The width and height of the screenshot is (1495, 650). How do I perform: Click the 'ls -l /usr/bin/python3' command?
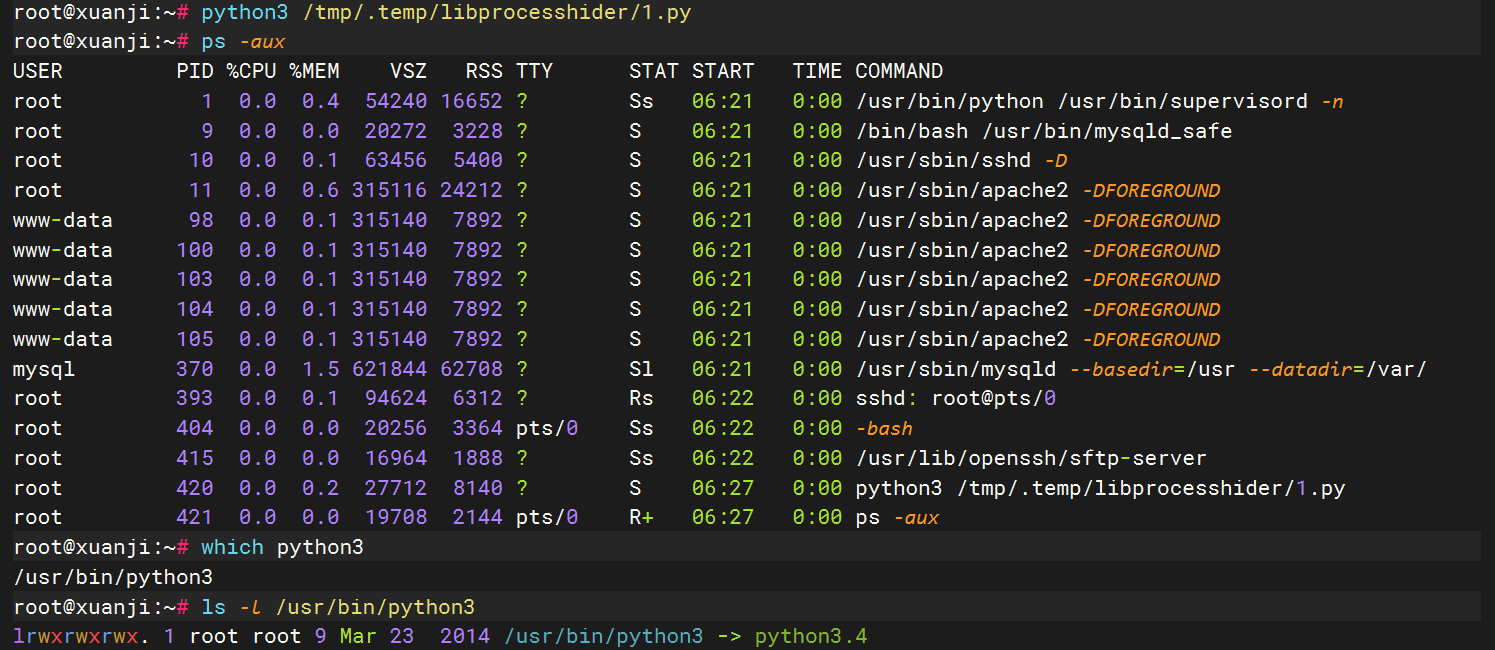click(338, 607)
